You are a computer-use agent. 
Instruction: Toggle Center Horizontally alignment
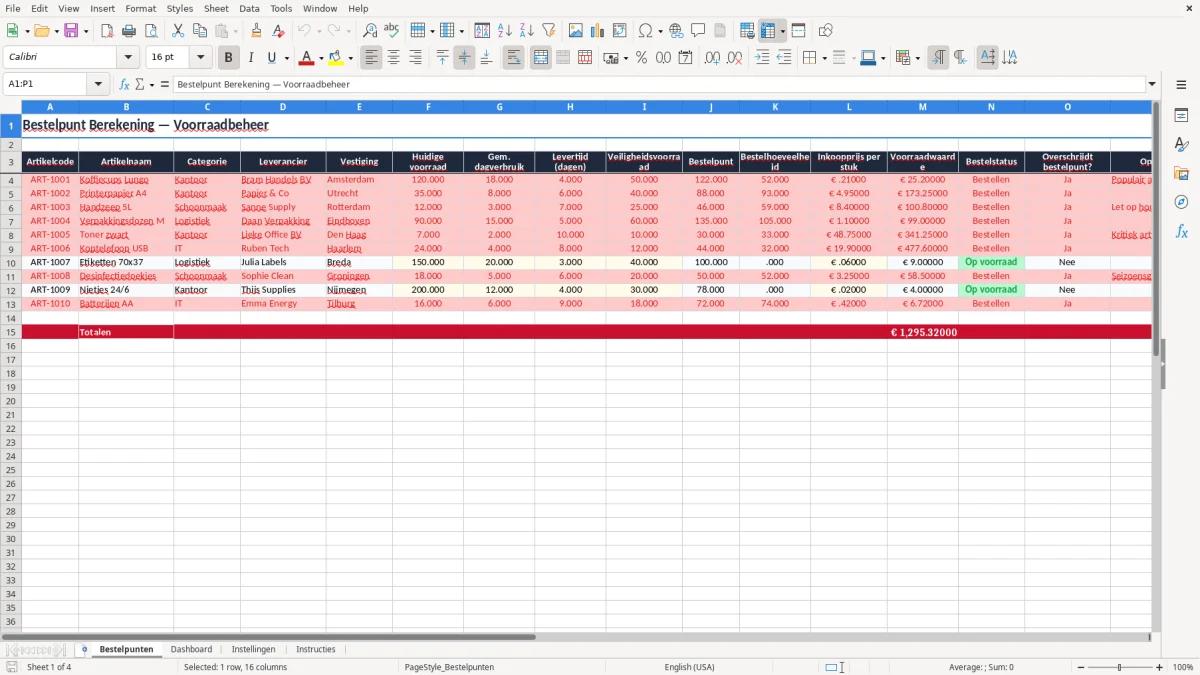click(394, 58)
